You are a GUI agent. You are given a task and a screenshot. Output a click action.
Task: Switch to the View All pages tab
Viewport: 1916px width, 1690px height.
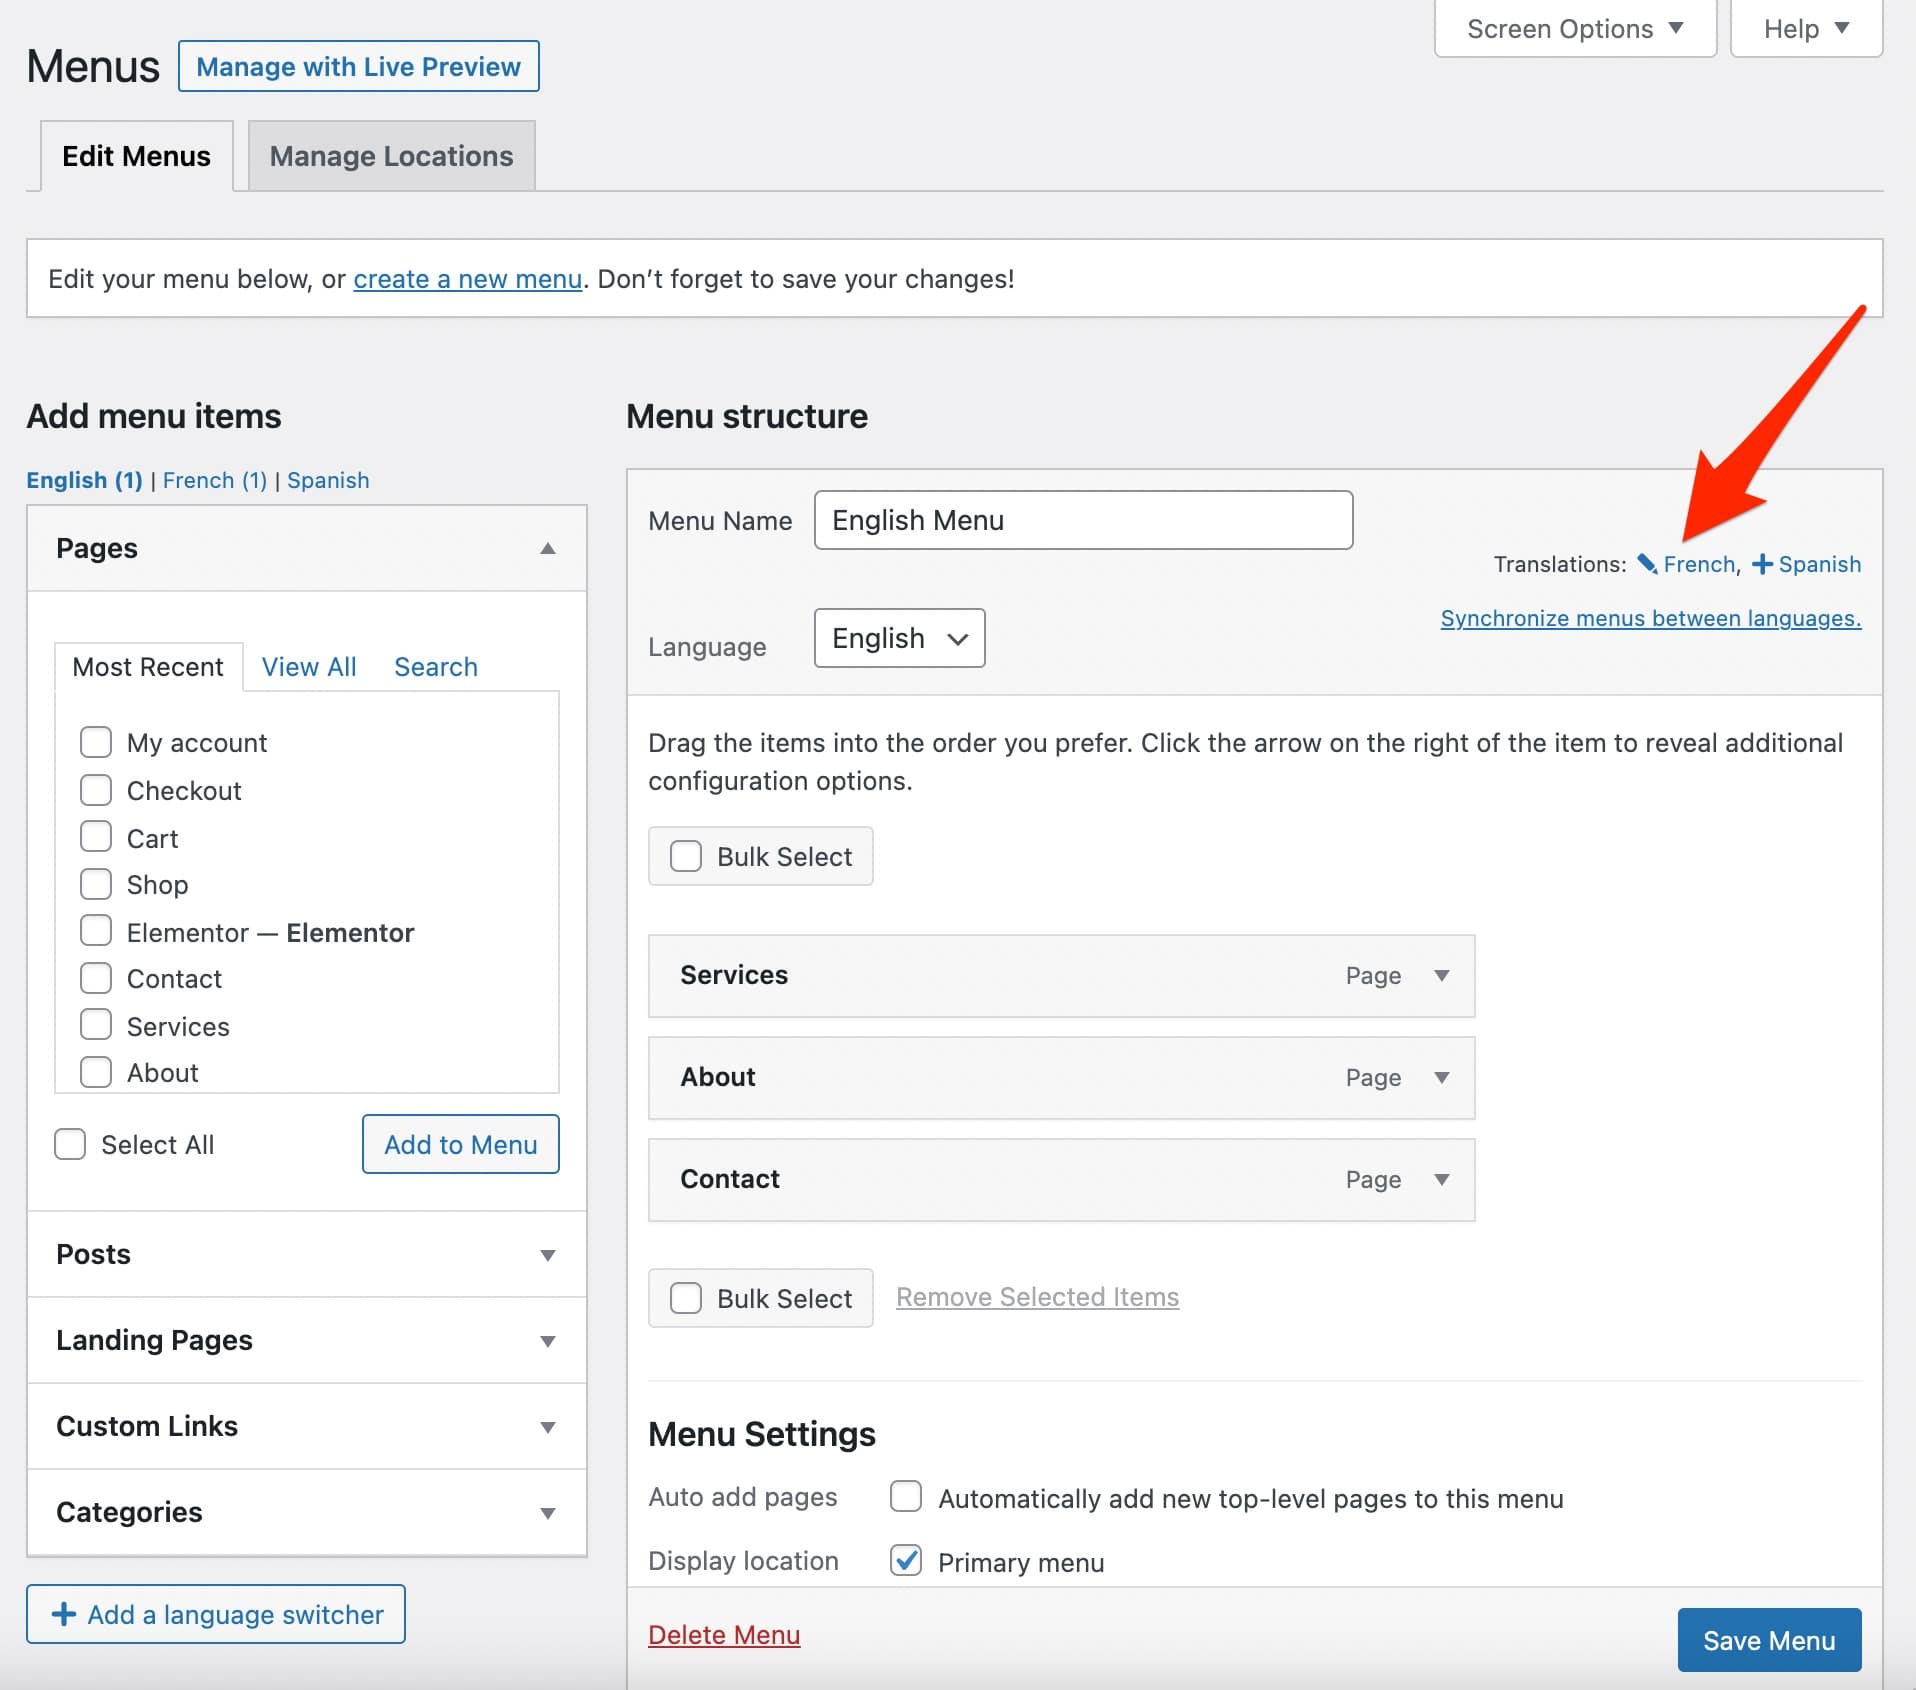click(x=309, y=667)
